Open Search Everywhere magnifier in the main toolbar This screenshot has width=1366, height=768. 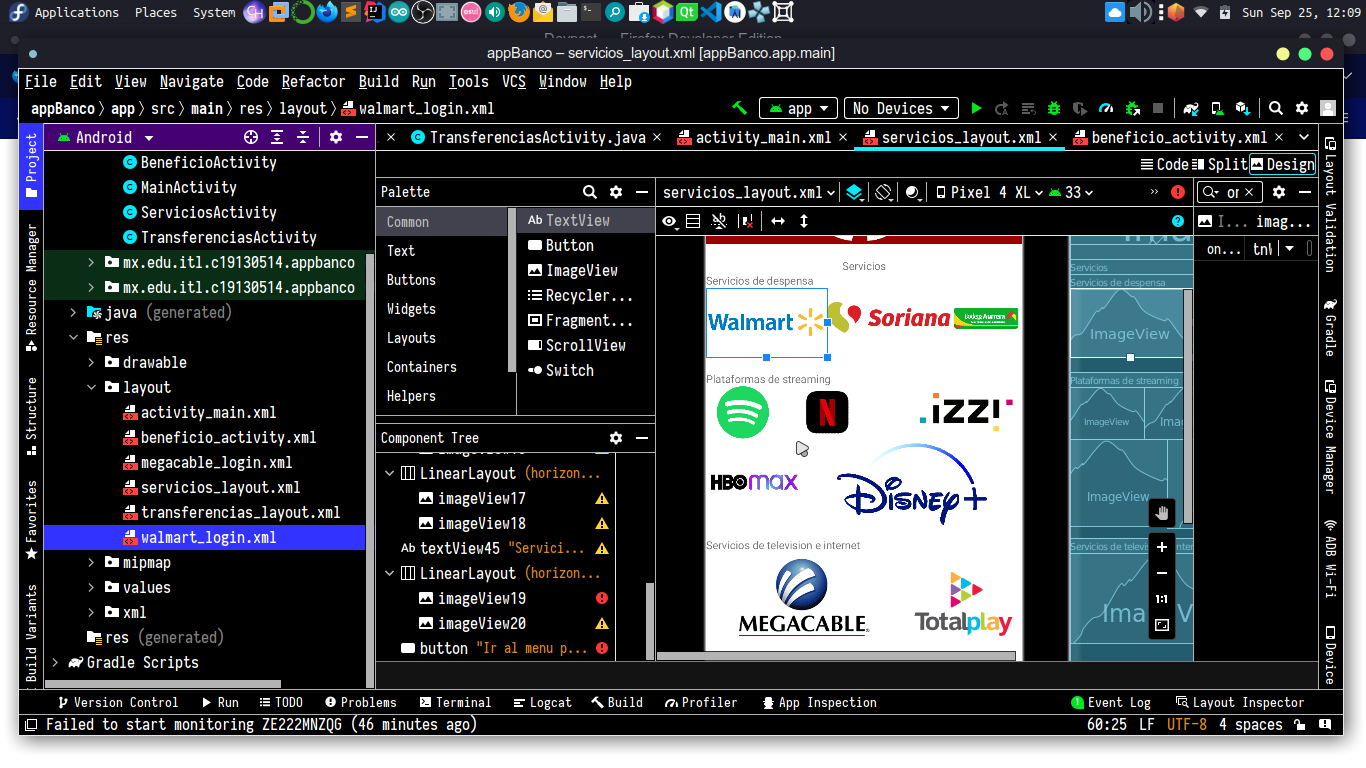[x=1276, y=108]
